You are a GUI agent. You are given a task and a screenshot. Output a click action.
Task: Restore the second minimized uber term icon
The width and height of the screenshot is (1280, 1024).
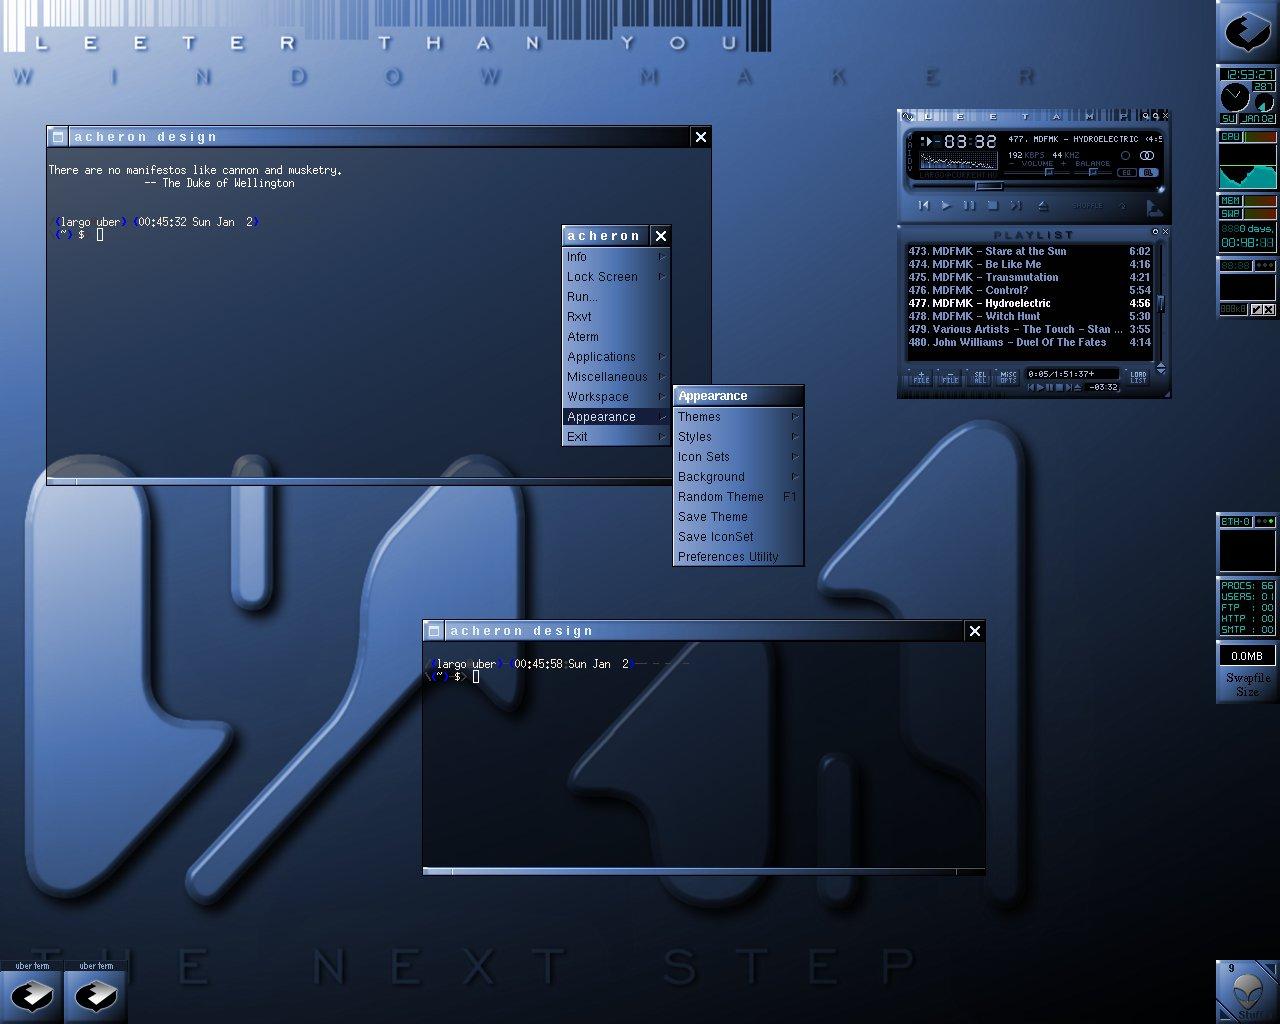[x=96, y=991]
